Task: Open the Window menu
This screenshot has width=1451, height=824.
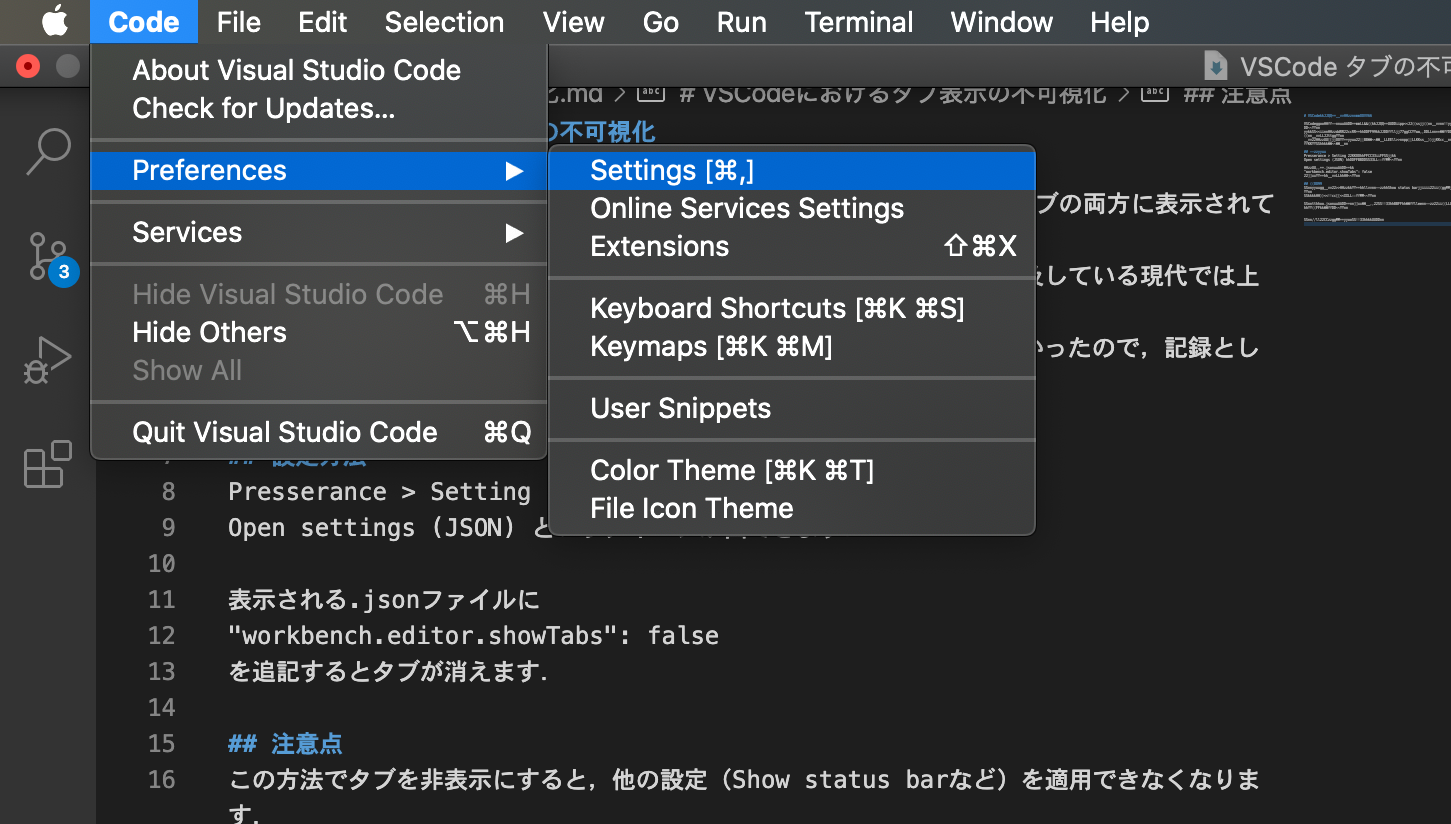Action: (x=1002, y=22)
